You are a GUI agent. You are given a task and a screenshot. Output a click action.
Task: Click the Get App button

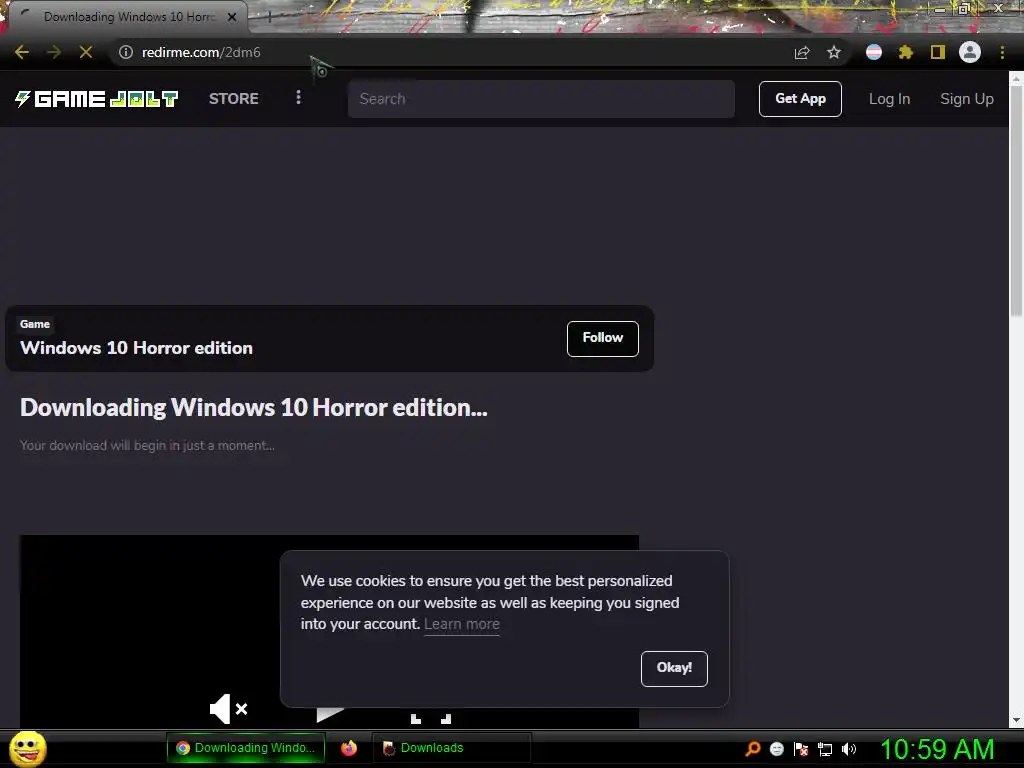coord(800,99)
